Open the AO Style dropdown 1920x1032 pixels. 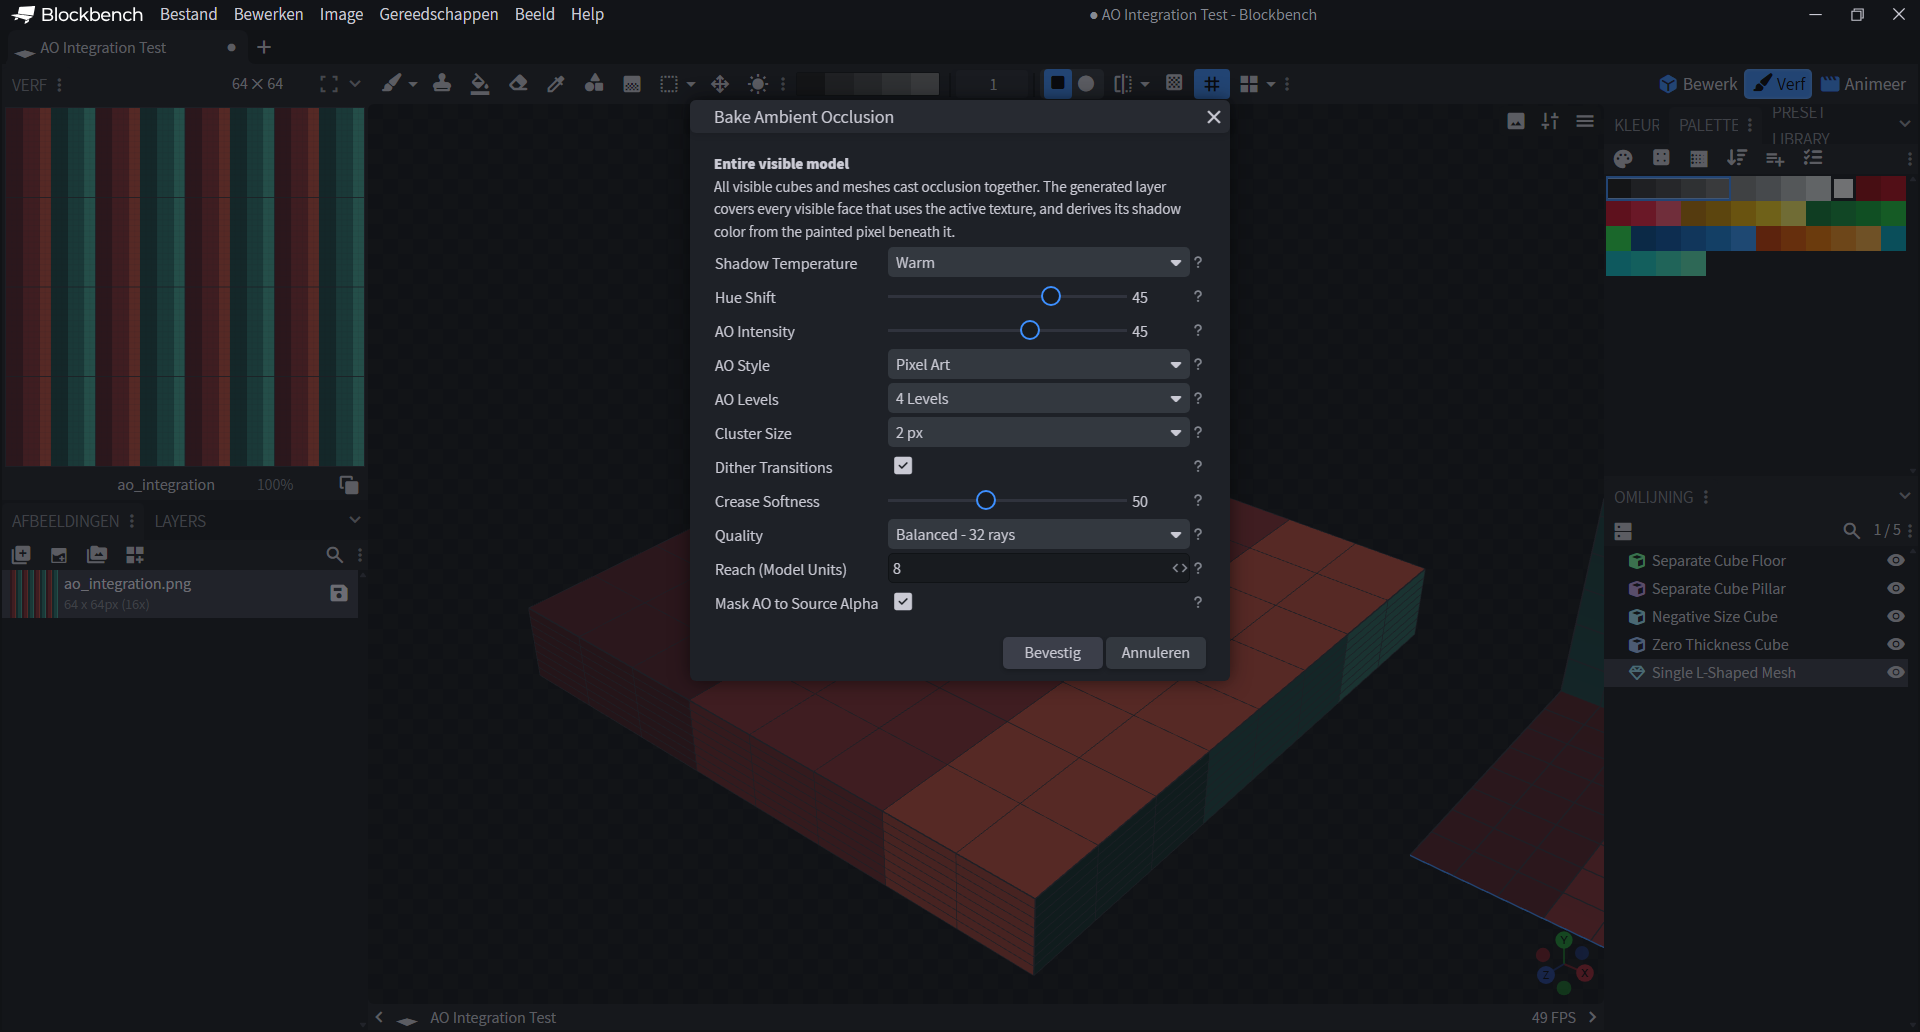1038,365
